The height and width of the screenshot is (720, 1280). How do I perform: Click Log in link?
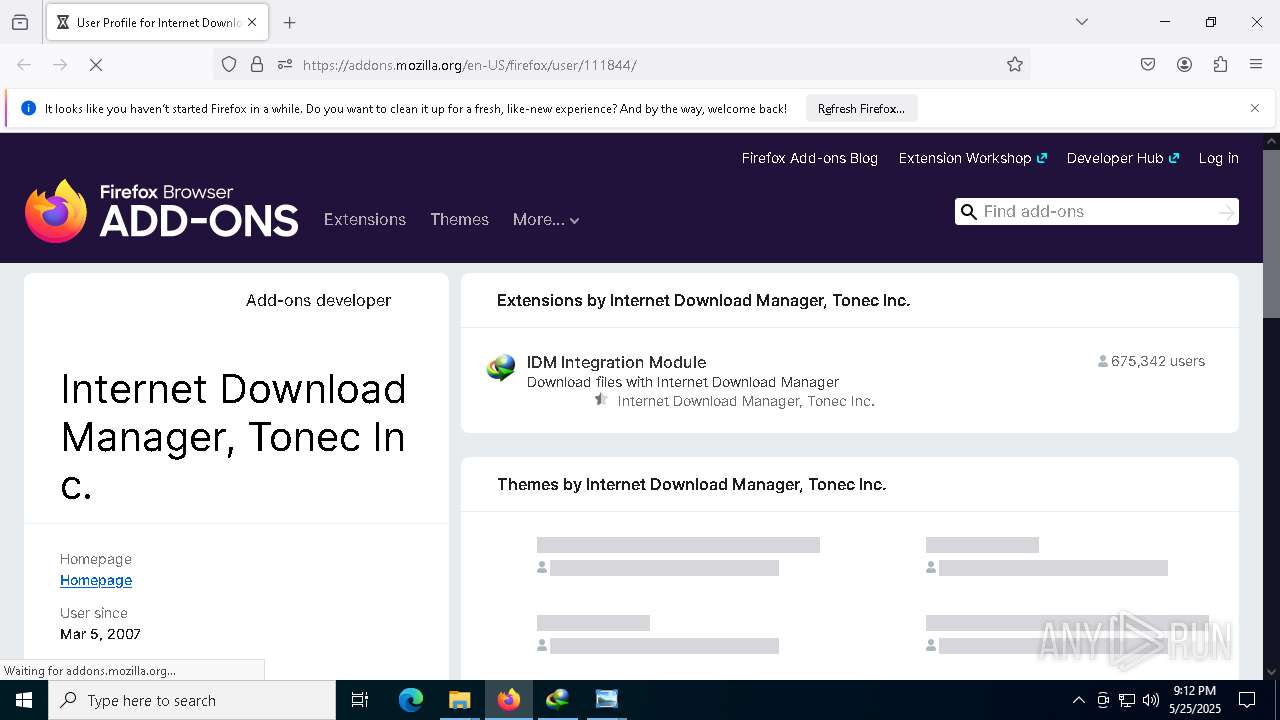click(x=1218, y=158)
